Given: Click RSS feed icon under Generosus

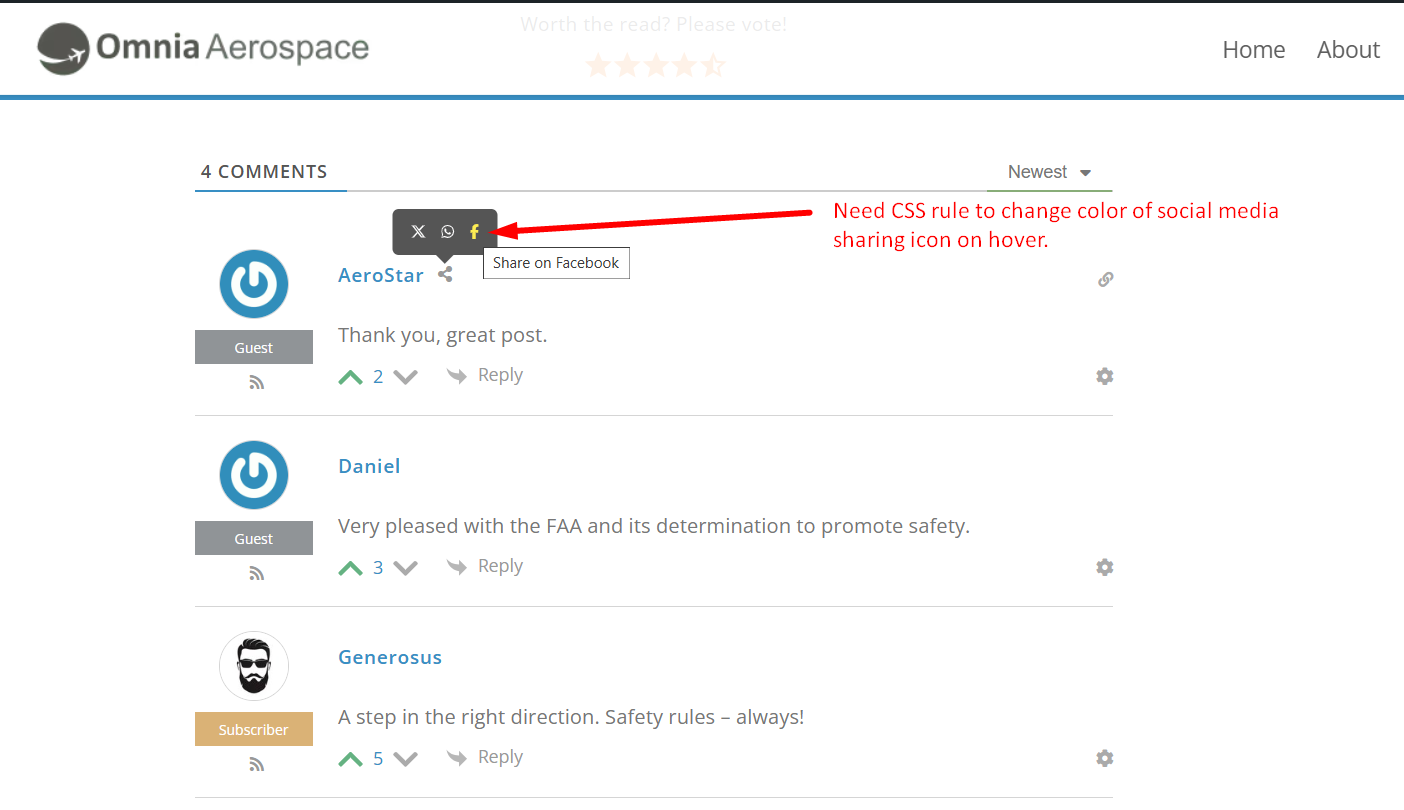Looking at the screenshot, I should [x=256, y=765].
